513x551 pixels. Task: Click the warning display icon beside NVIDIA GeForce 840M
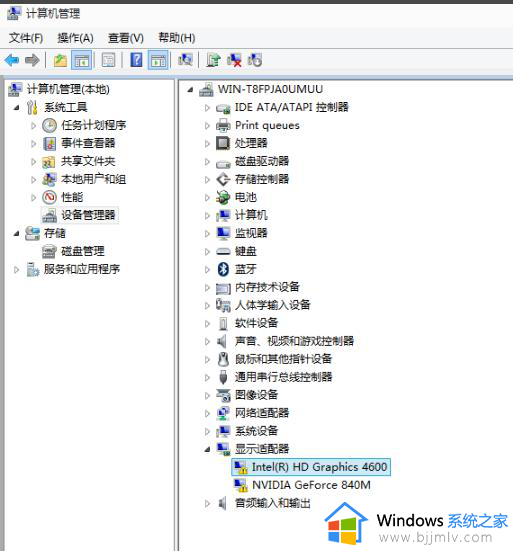241,485
